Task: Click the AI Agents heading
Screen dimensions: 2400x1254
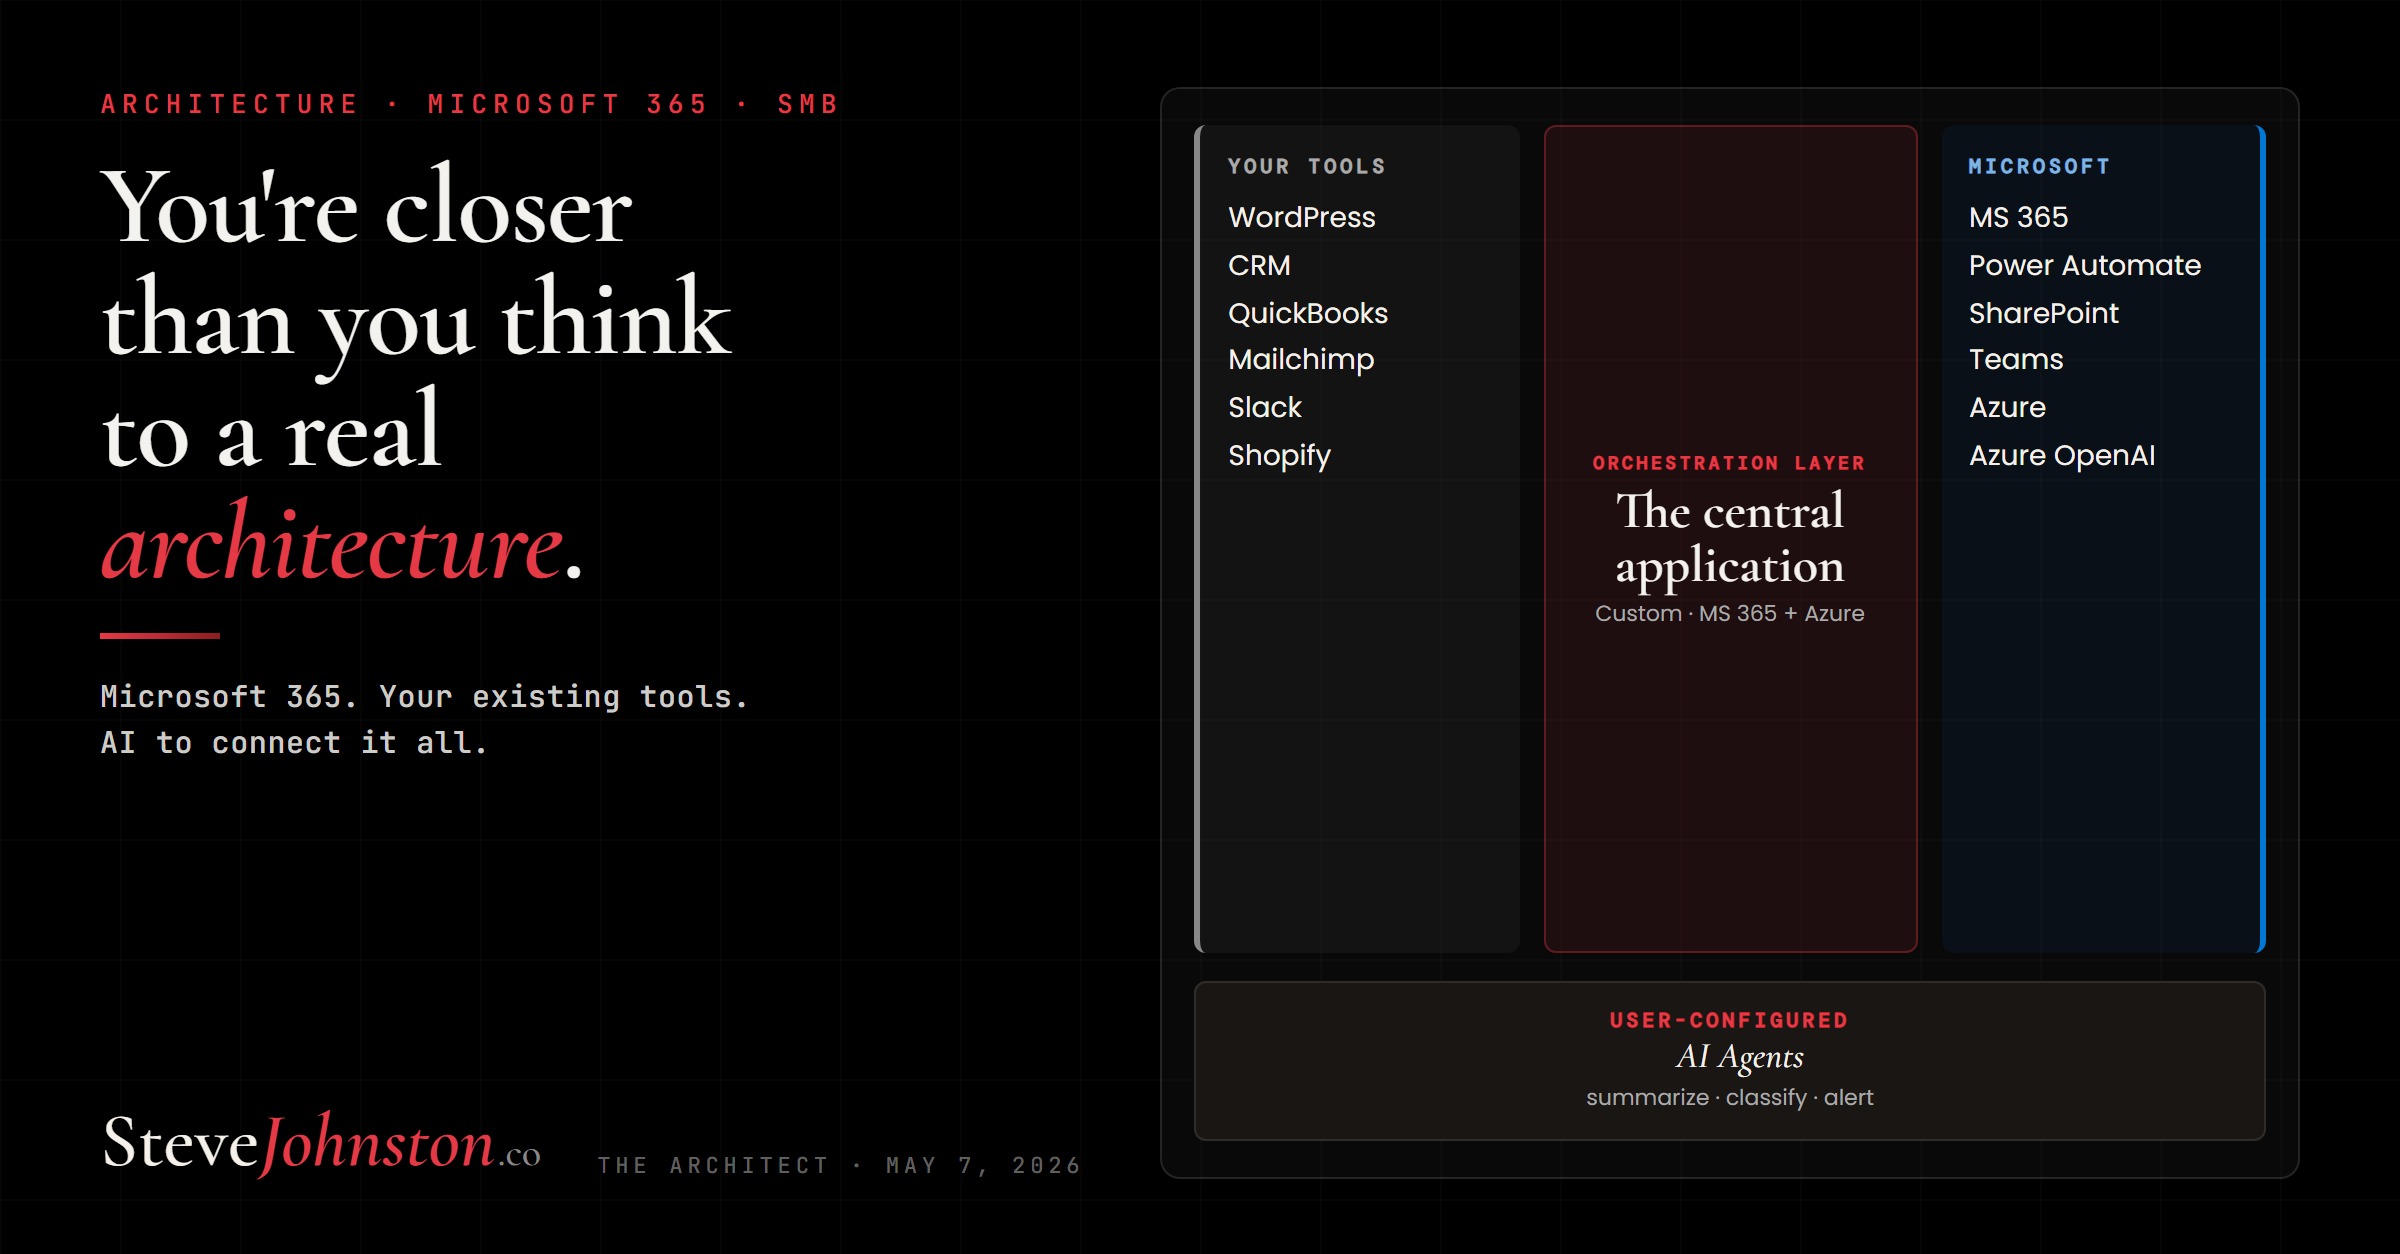Action: (x=1740, y=1057)
